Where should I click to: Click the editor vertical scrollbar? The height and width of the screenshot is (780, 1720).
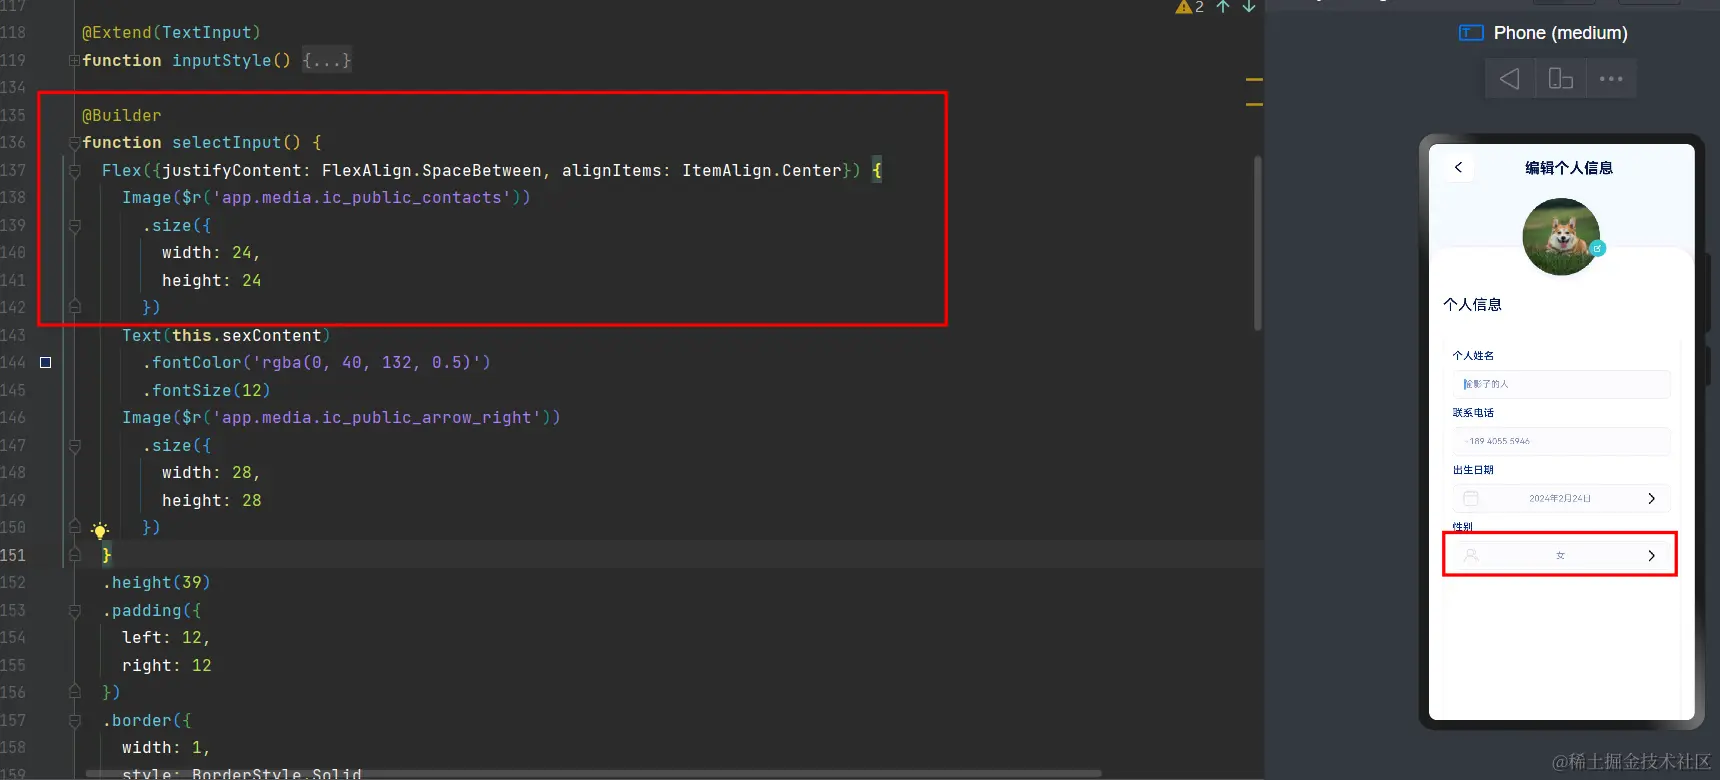(x=1258, y=243)
